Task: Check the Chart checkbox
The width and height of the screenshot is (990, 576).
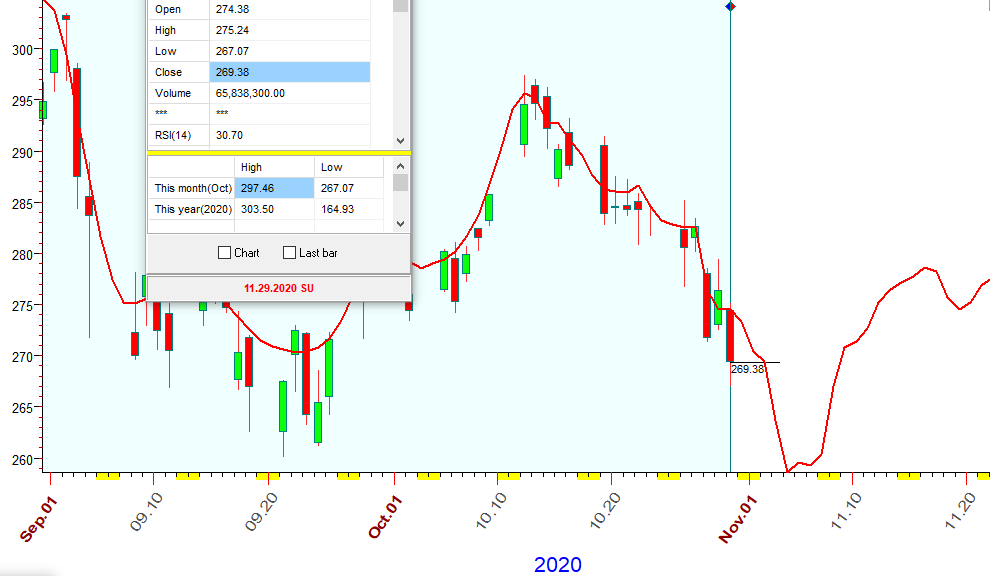Action: tap(225, 253)
